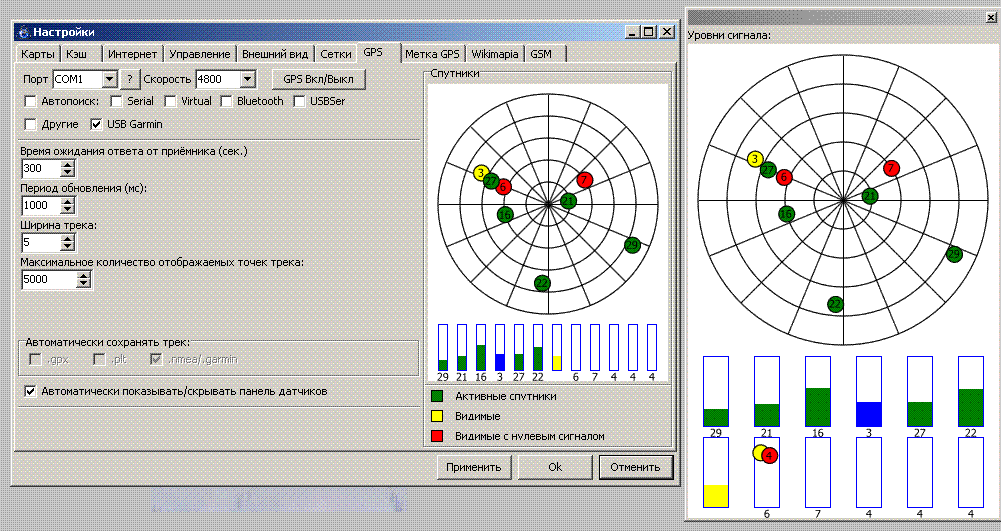Click green satellite 22 in Settings sky plot
The image size is (1001, 531).
(x=542, y=283)
